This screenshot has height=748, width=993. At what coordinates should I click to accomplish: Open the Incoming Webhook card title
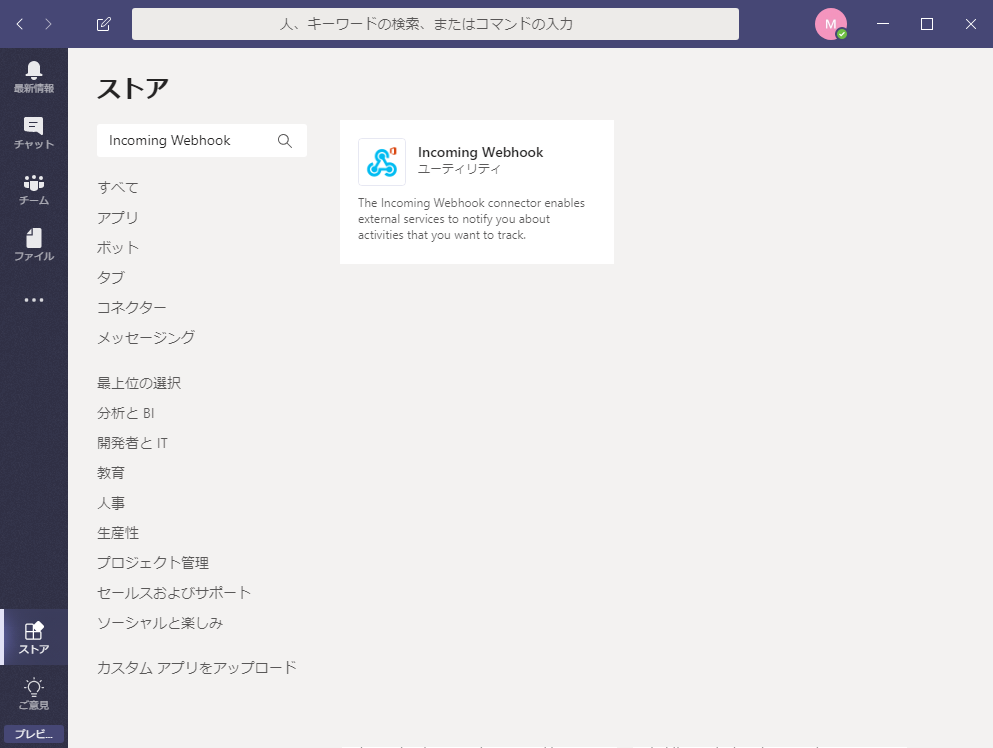(x=480, y=152)
